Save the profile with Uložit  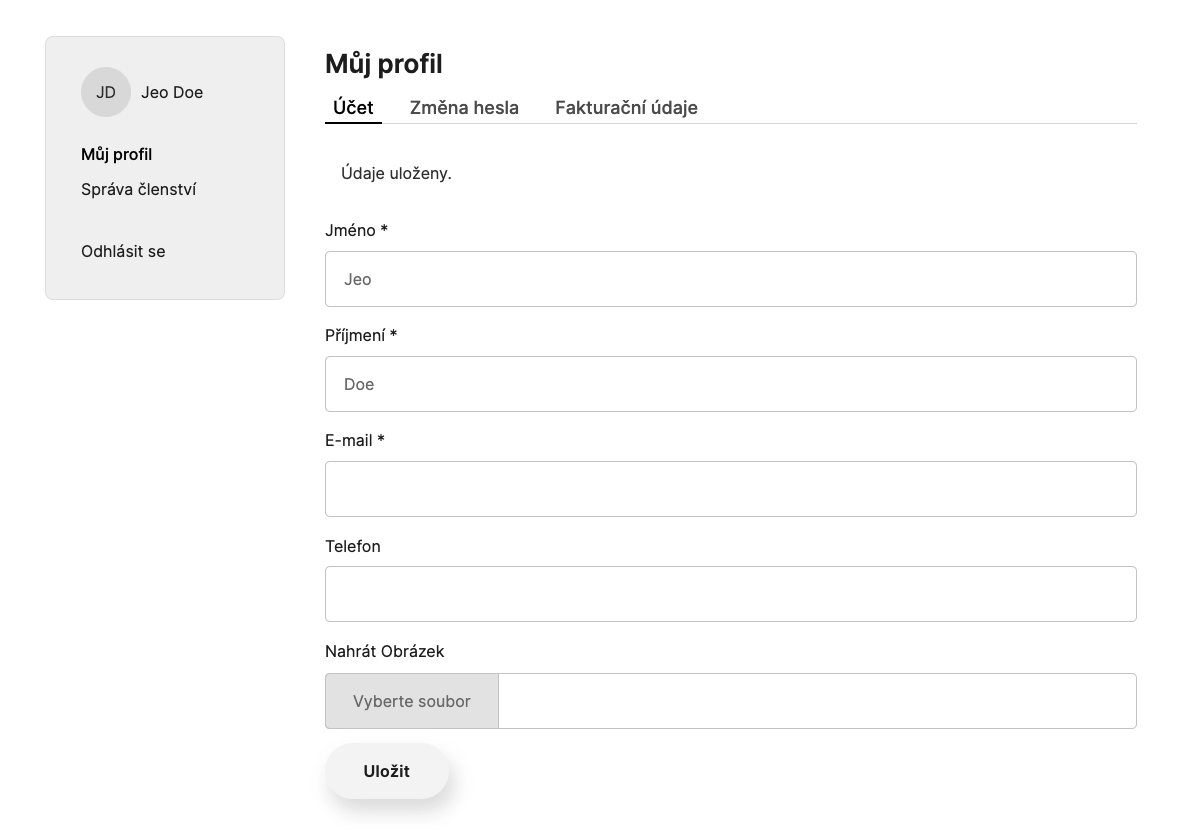(387, 771)
